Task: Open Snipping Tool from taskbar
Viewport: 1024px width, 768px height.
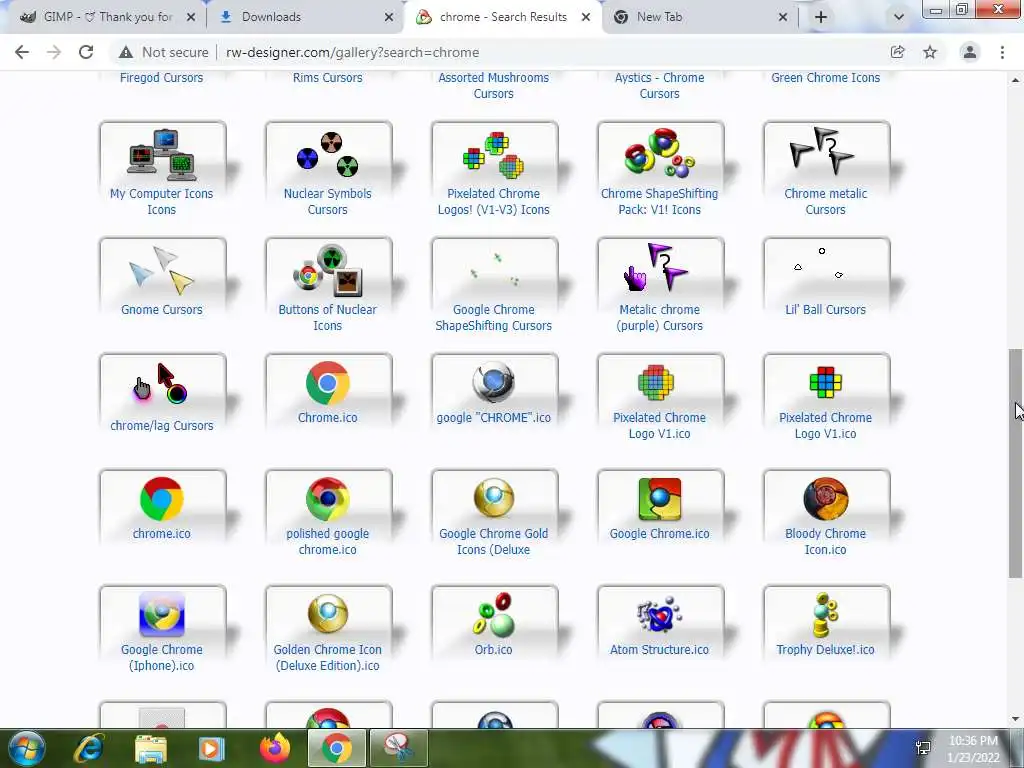Action: 399,748
